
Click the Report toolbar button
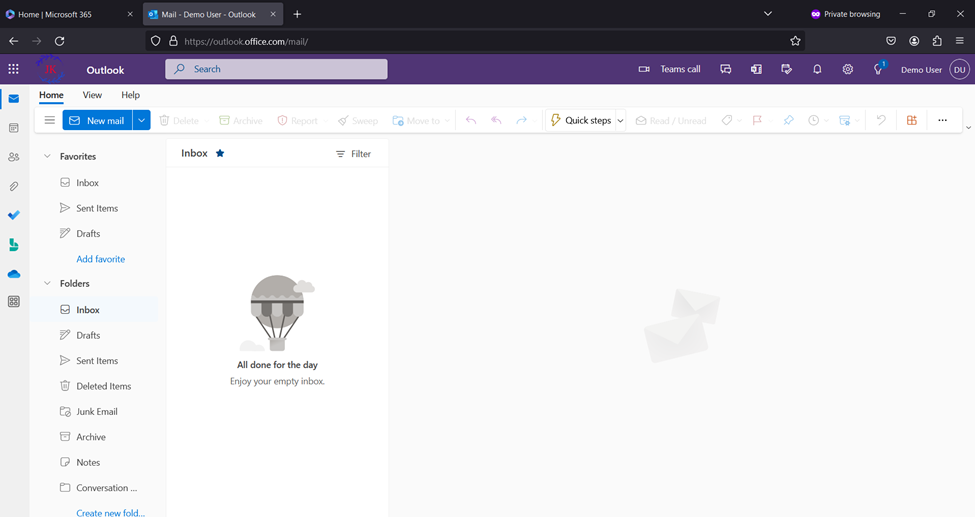[298, 121]
